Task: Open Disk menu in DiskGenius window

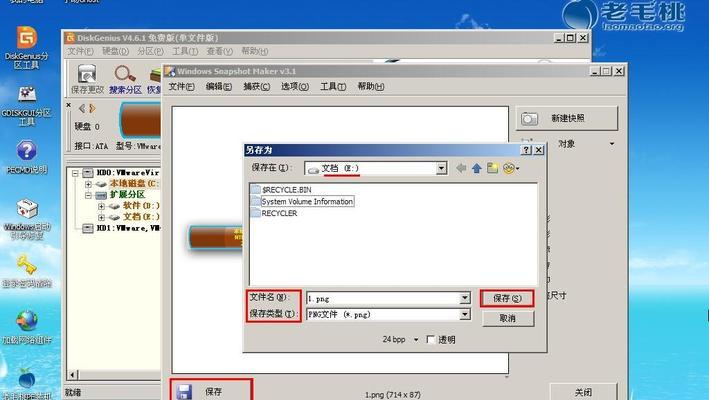Action: (116, 52)
